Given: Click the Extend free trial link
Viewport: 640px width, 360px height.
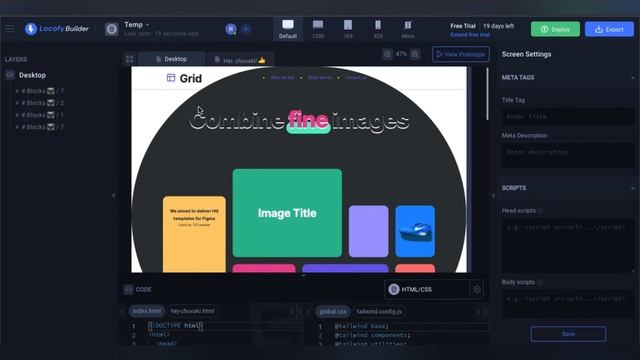Looking at the screenshot, I should point(470,35).
